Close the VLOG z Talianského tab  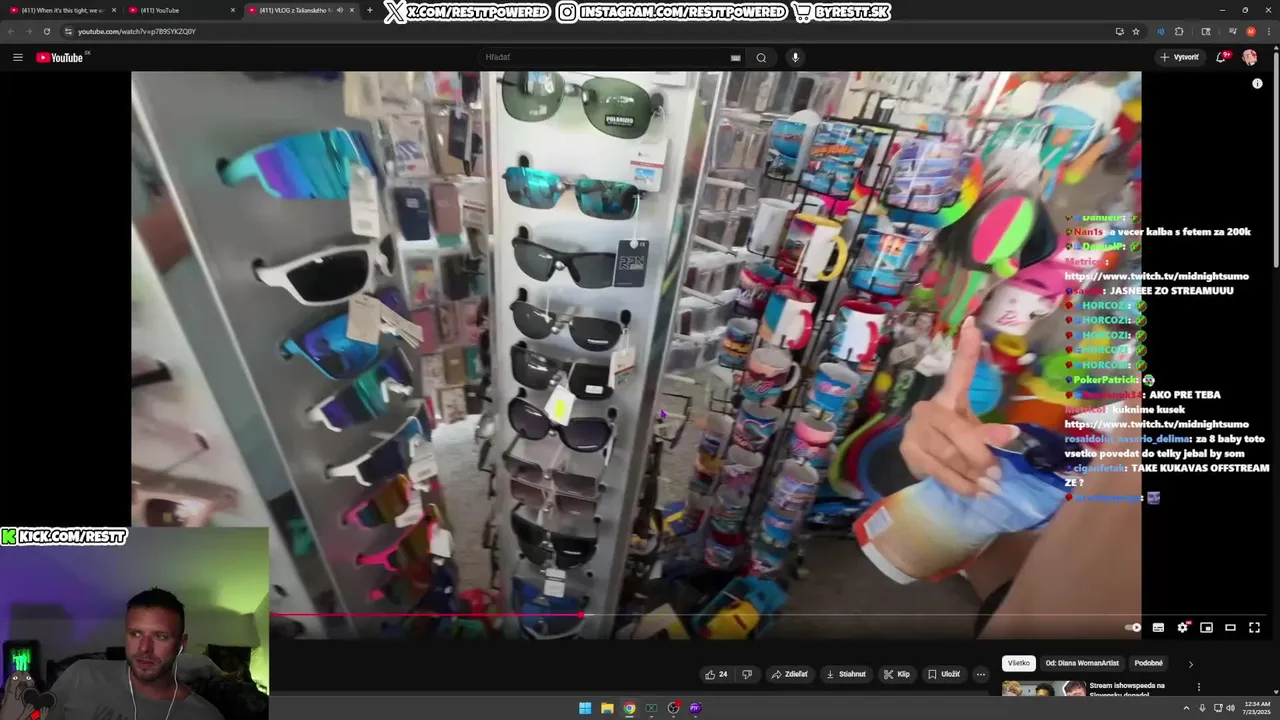click(352, 10)
